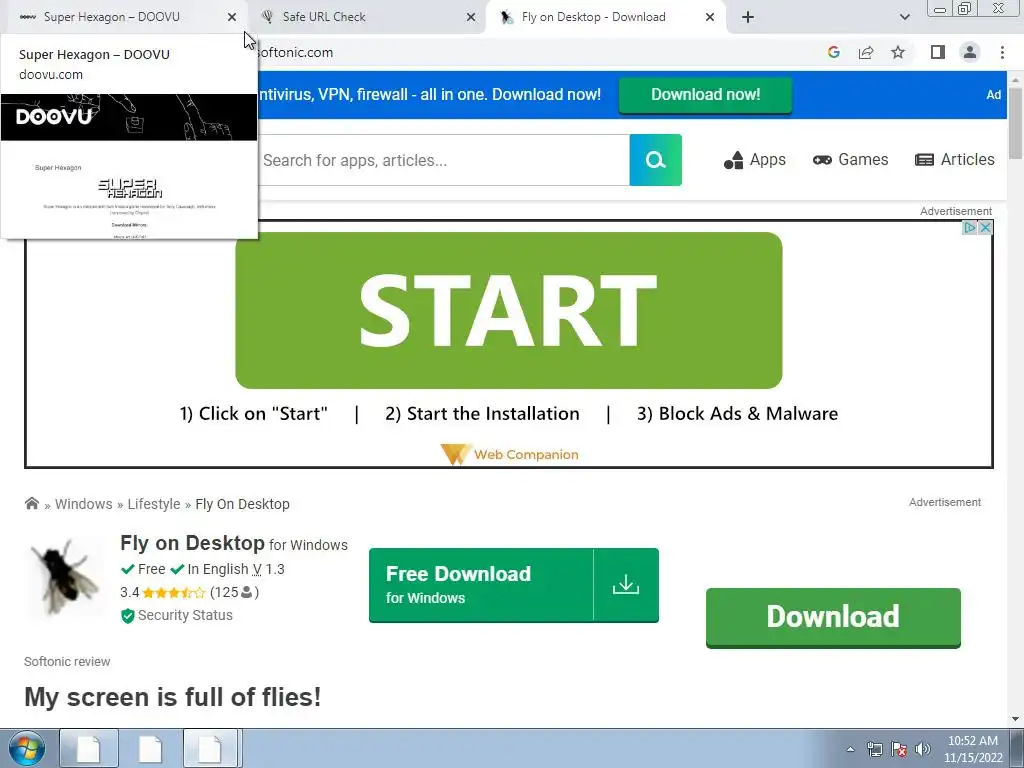Screen dimensions: 1024x768
Task: Click the (125) user reviews count
Action: pos(234,592)
